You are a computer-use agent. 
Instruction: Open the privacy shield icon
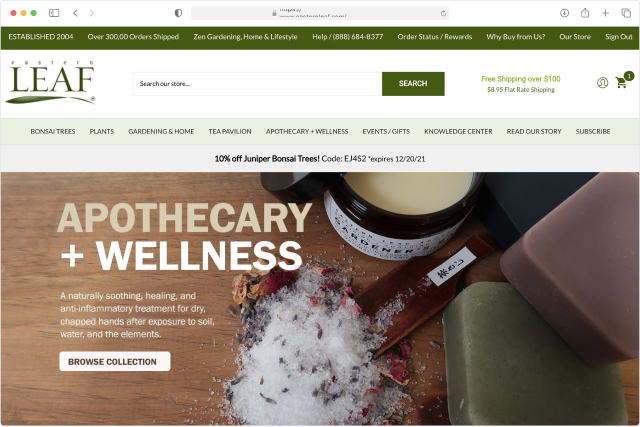pyautogui.click(x=178, y=13)
